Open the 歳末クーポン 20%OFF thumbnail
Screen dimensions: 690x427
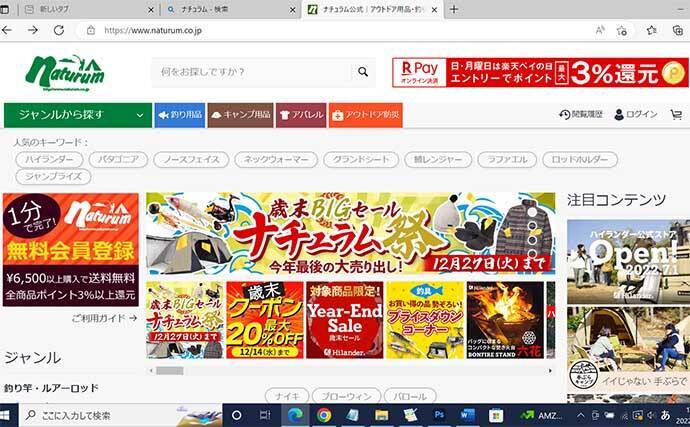click(x=265, y=320)
